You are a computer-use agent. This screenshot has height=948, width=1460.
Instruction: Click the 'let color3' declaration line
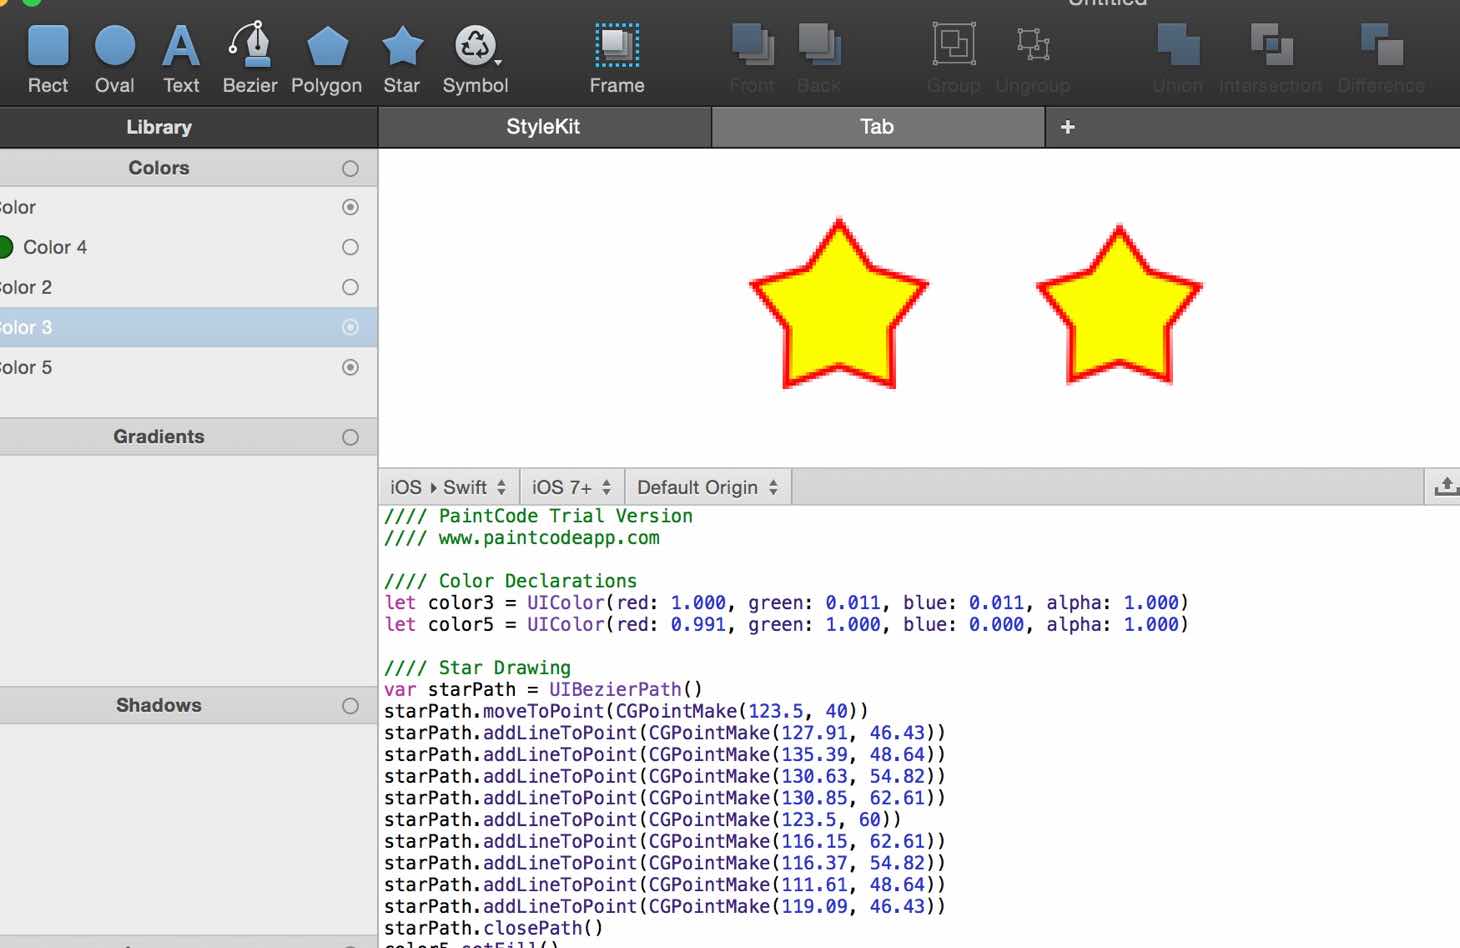(786, 603)
